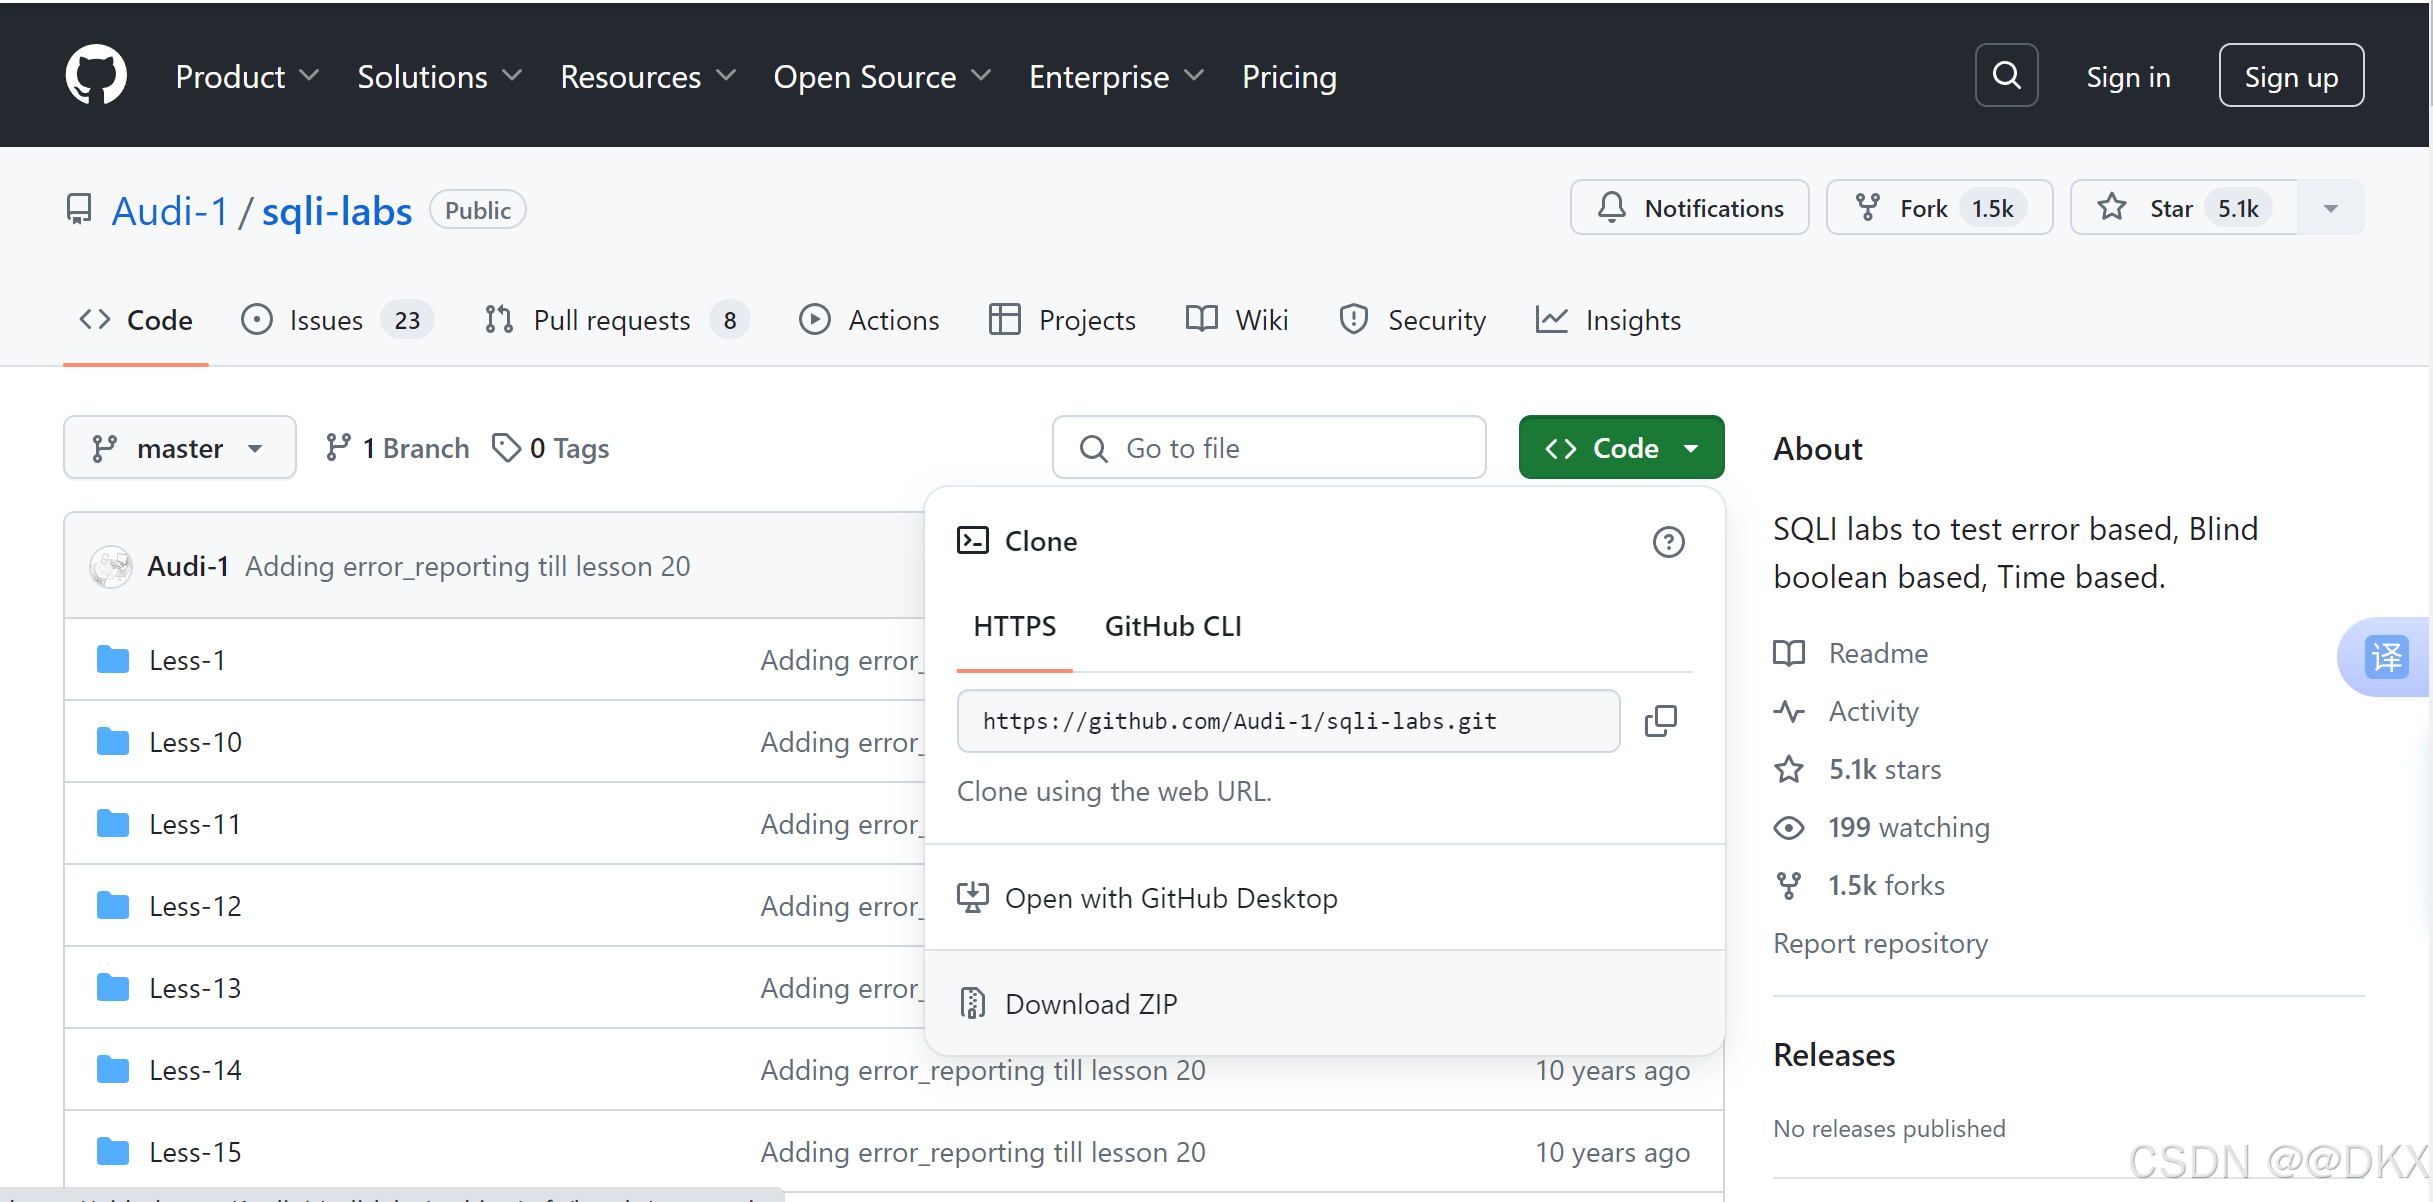This screenshot has height=1202, width=2433.
Task: Open the Audi-1 owner link
Action: [x=170, y=211]
